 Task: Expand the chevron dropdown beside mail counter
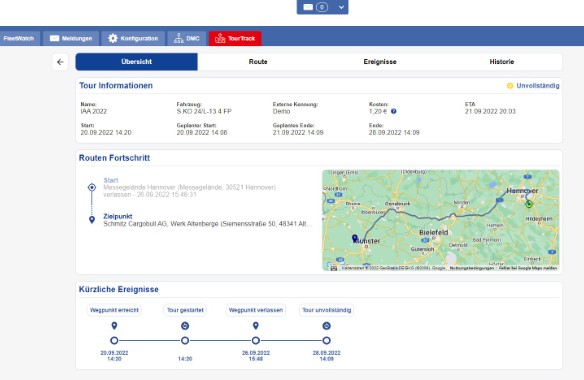[x=341, y=7]
